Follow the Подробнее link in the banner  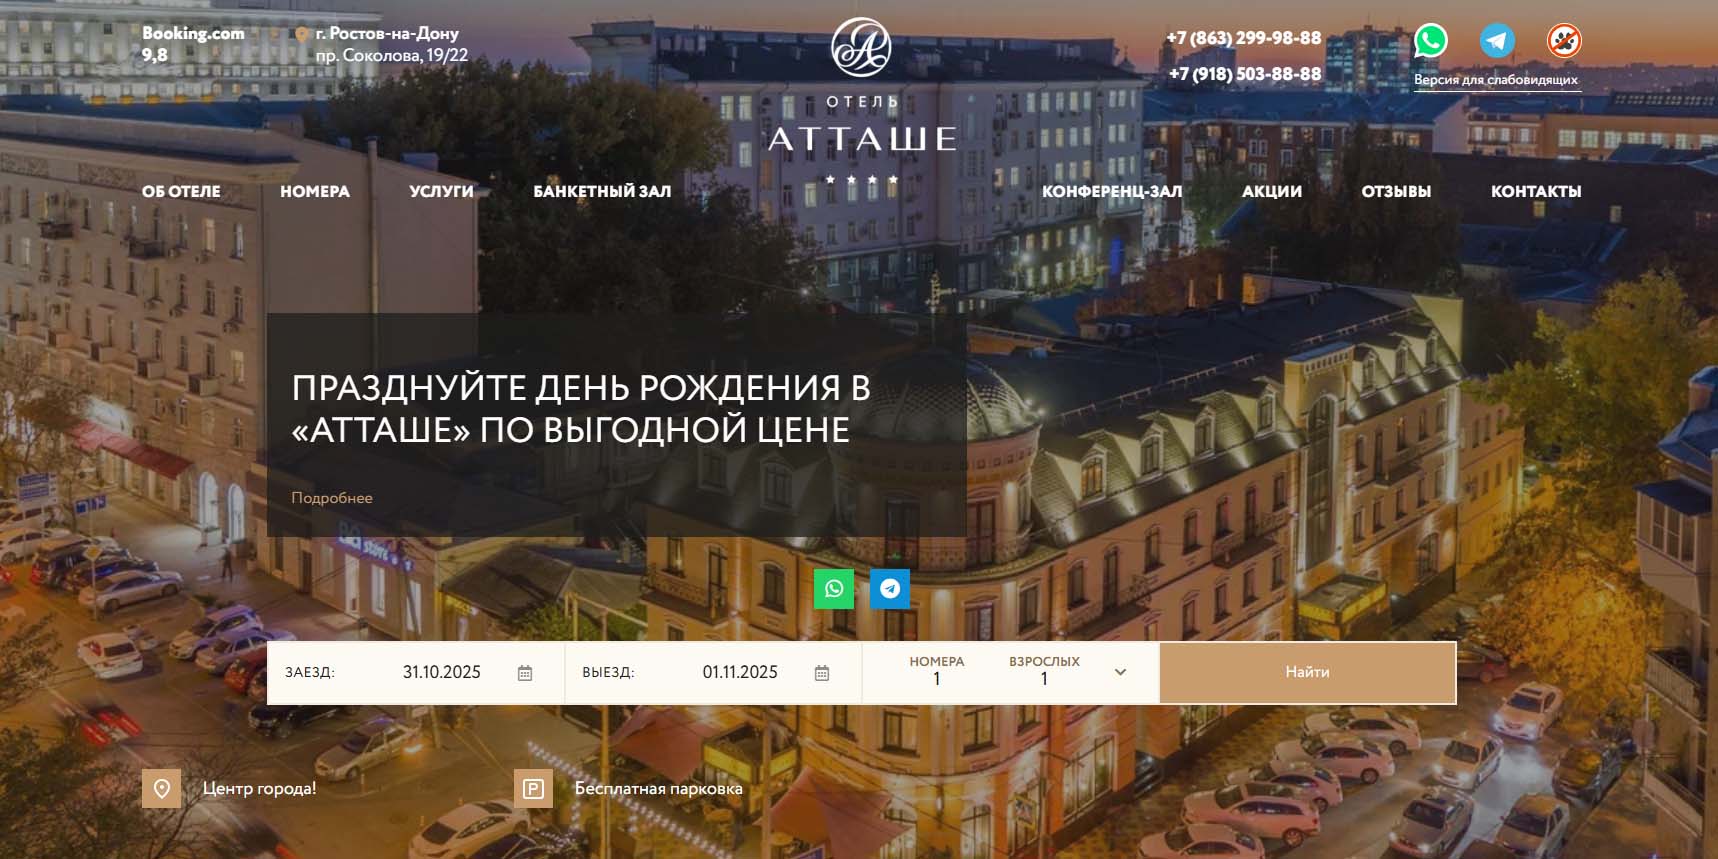coord(332,498)
